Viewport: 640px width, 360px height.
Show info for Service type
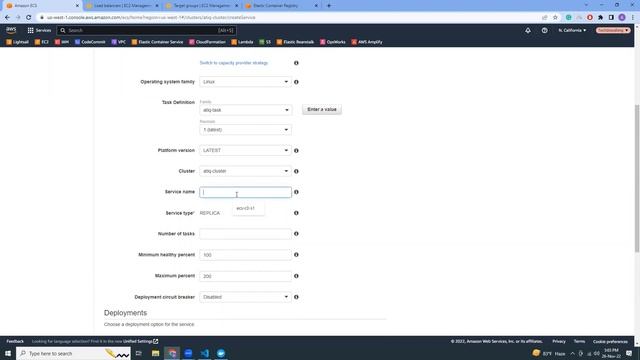[296, 213]
